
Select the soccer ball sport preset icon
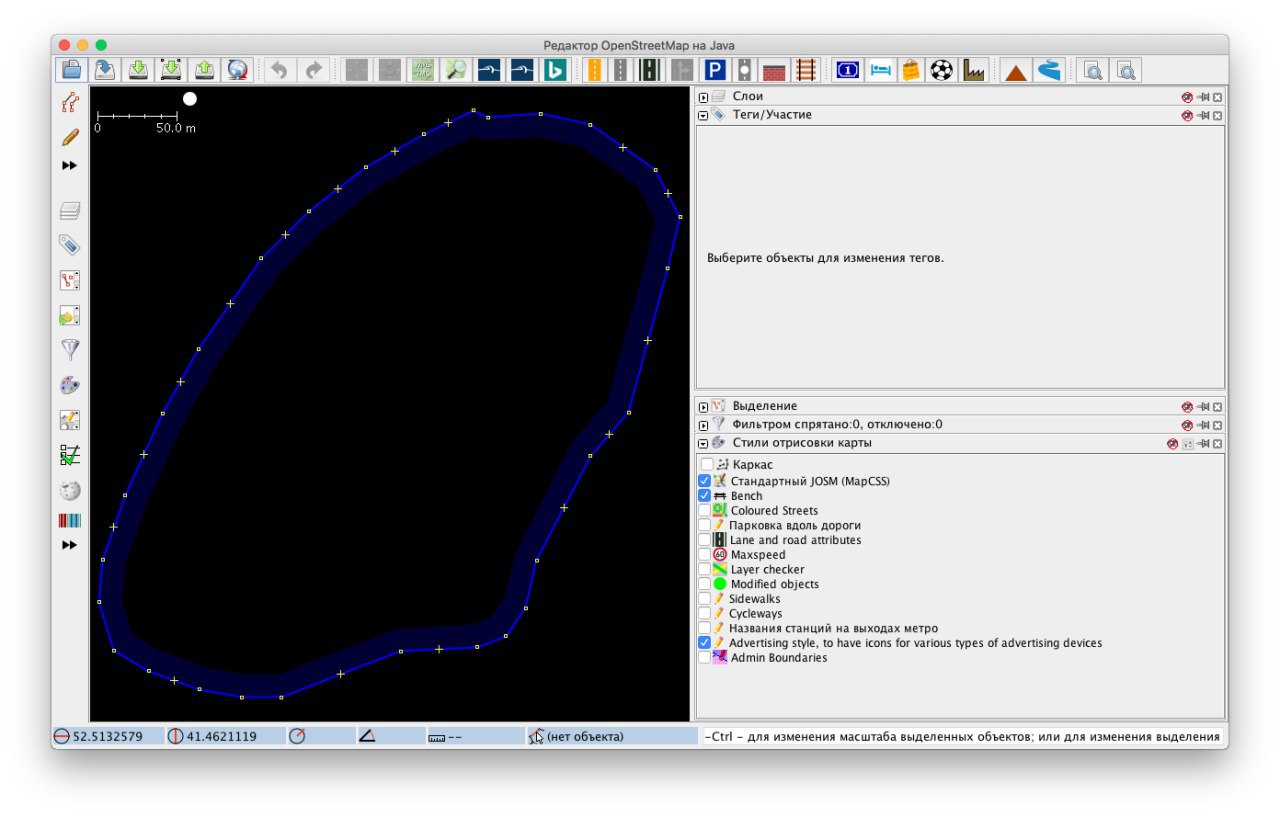[x=941, y=70]
